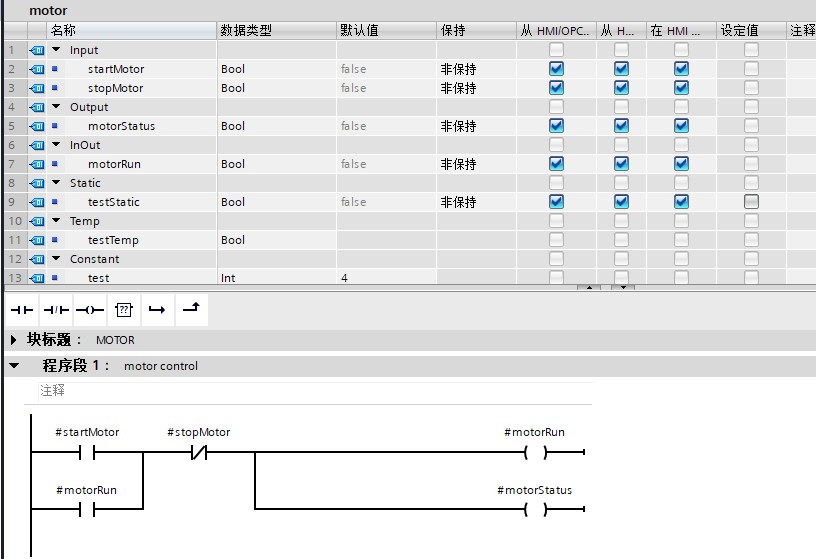
Task: Click the motorStatus output coil in ladder
Action: click(536, 509)
